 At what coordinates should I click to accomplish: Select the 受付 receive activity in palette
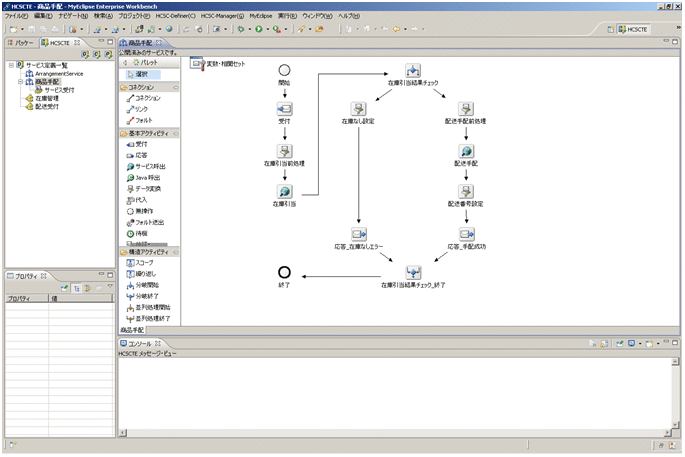pos(140,144)
